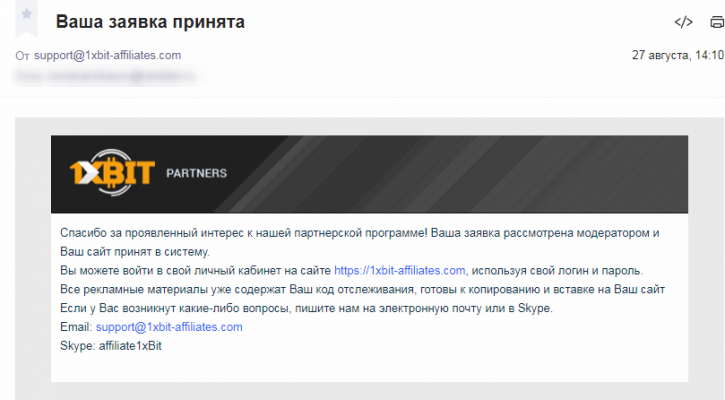Click the line starting Все рекламные материалы
This screenshot has width=725, height=400.
point(362,289)
